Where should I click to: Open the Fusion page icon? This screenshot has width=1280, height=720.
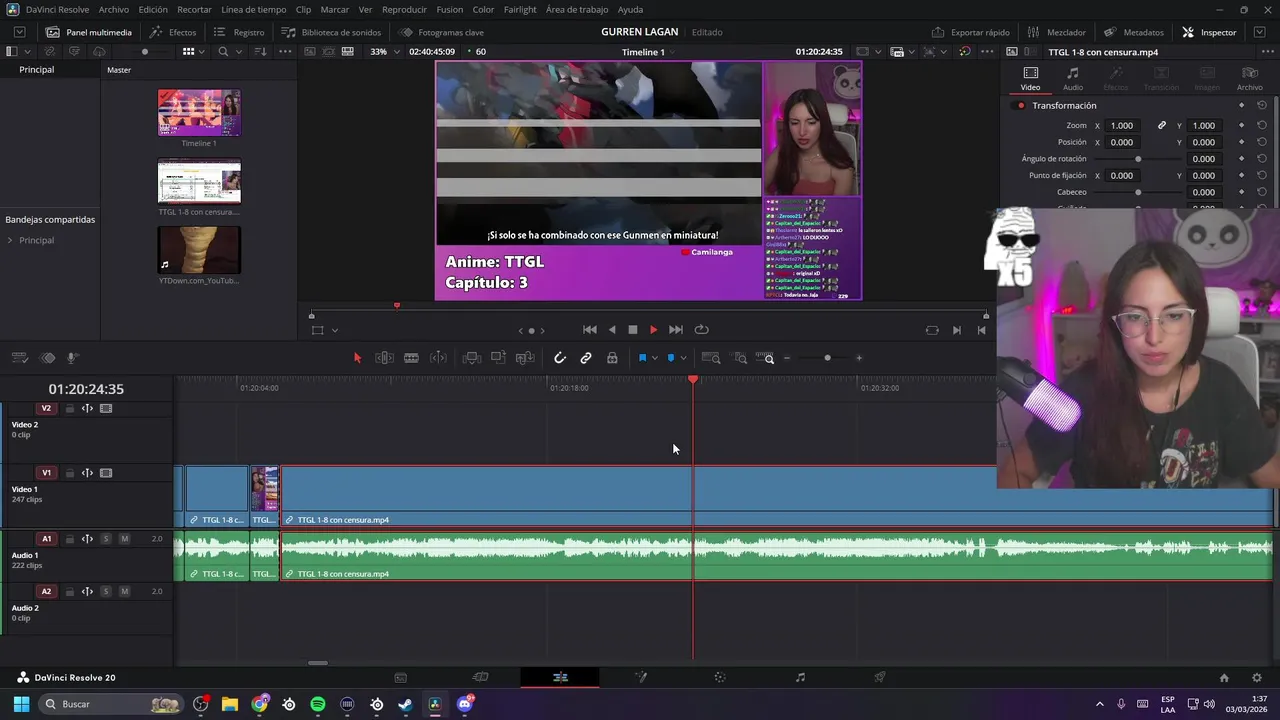[x=641, y=677]
